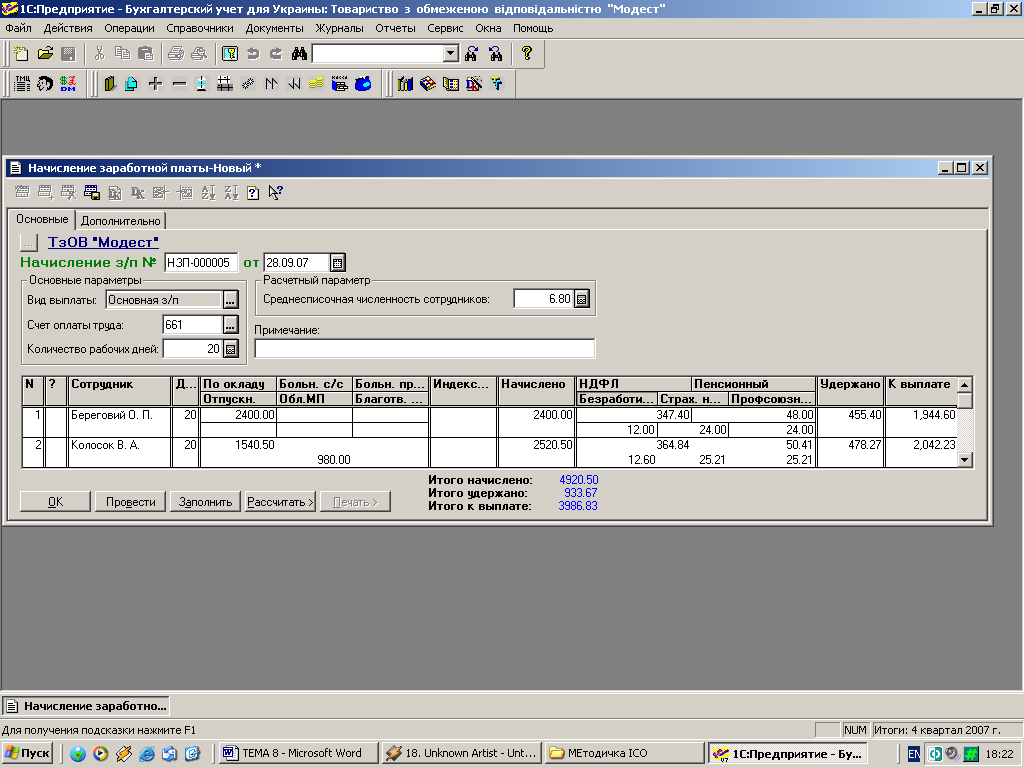Click the currency rates $ DM icon
The image size is (1024, 768).
point(68,84)
